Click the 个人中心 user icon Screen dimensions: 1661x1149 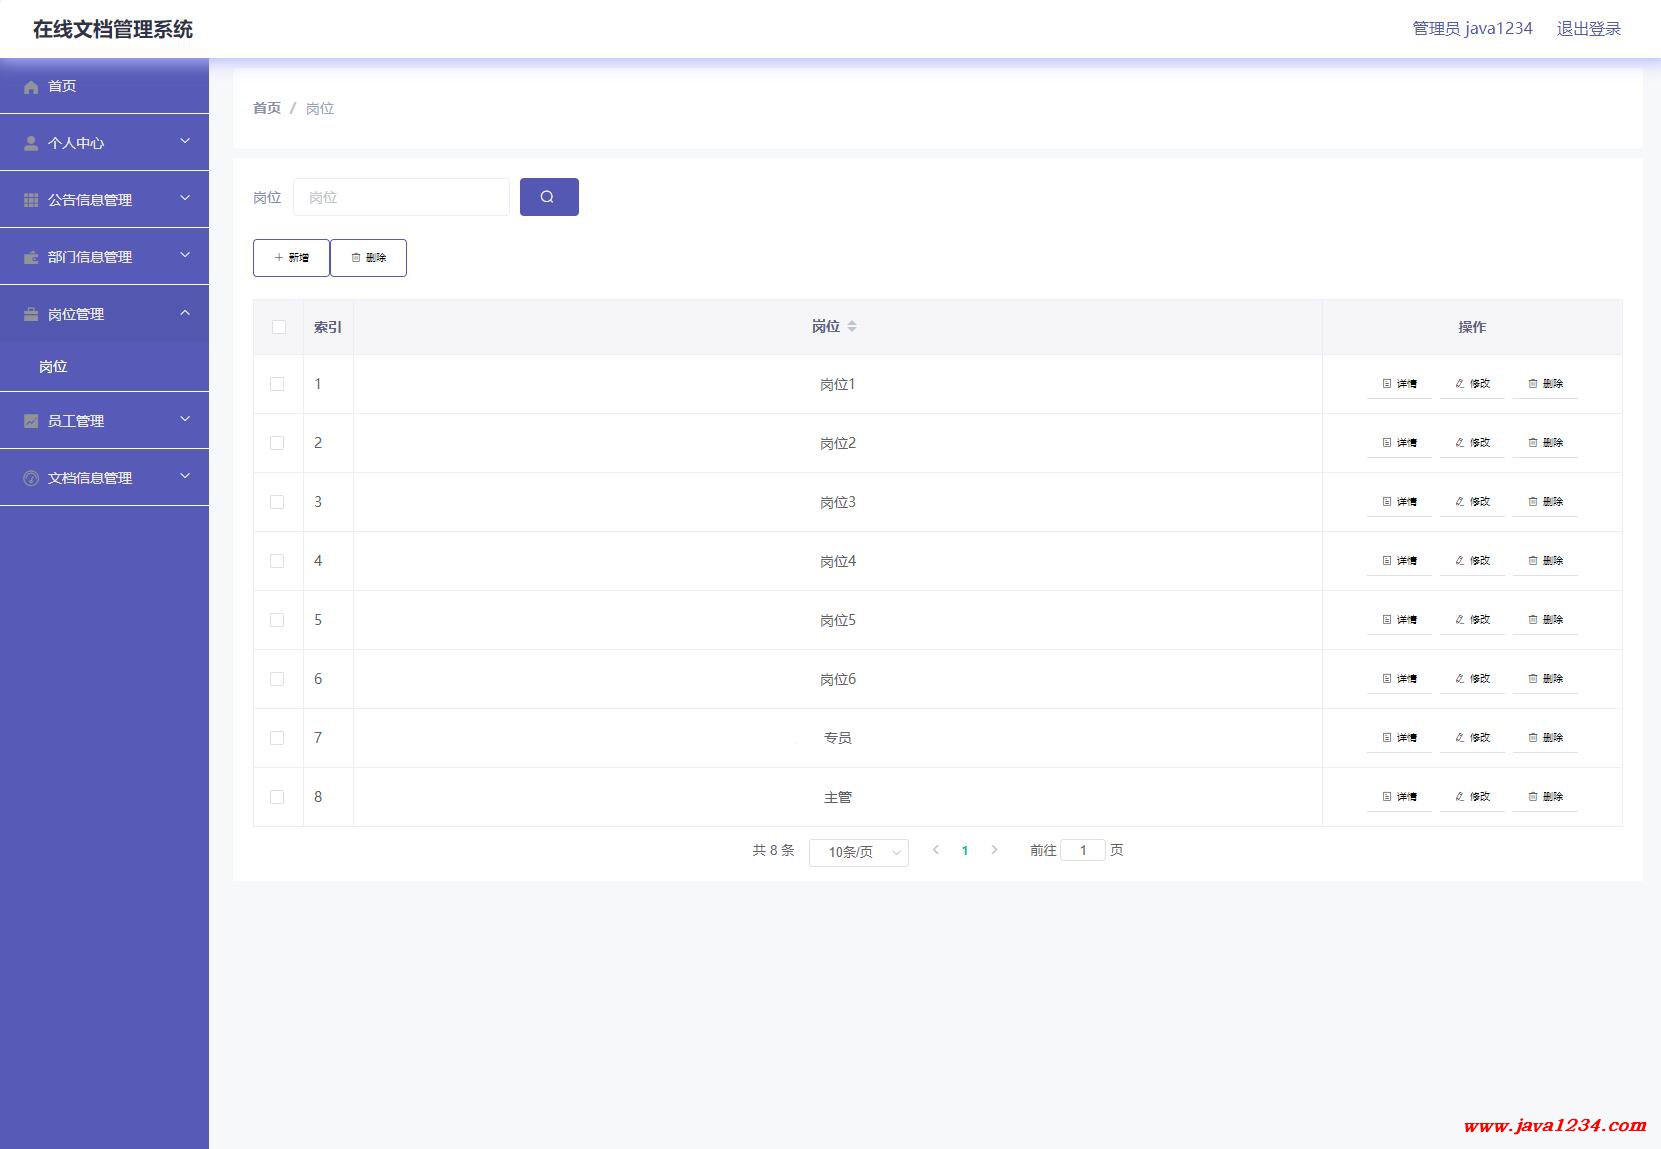(x=31, y=144)
